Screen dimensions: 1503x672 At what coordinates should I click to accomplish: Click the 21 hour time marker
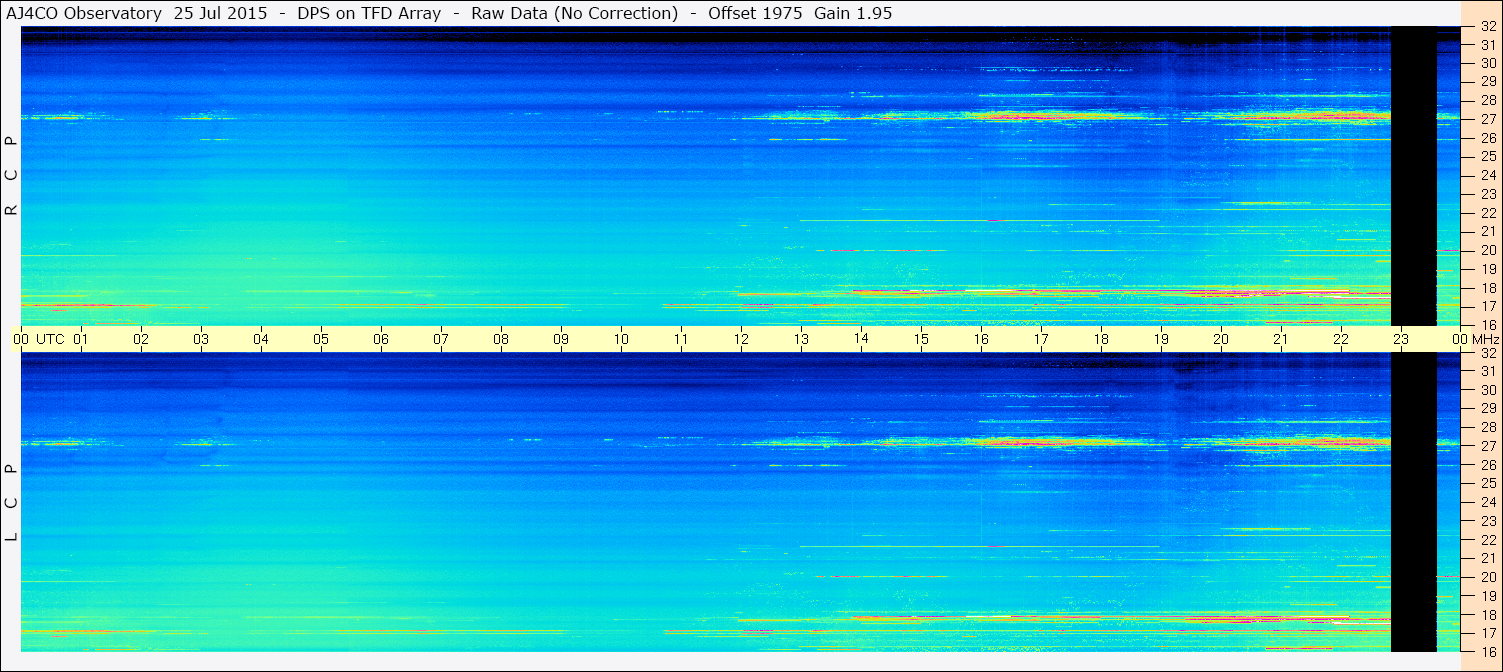point(1281,339)
